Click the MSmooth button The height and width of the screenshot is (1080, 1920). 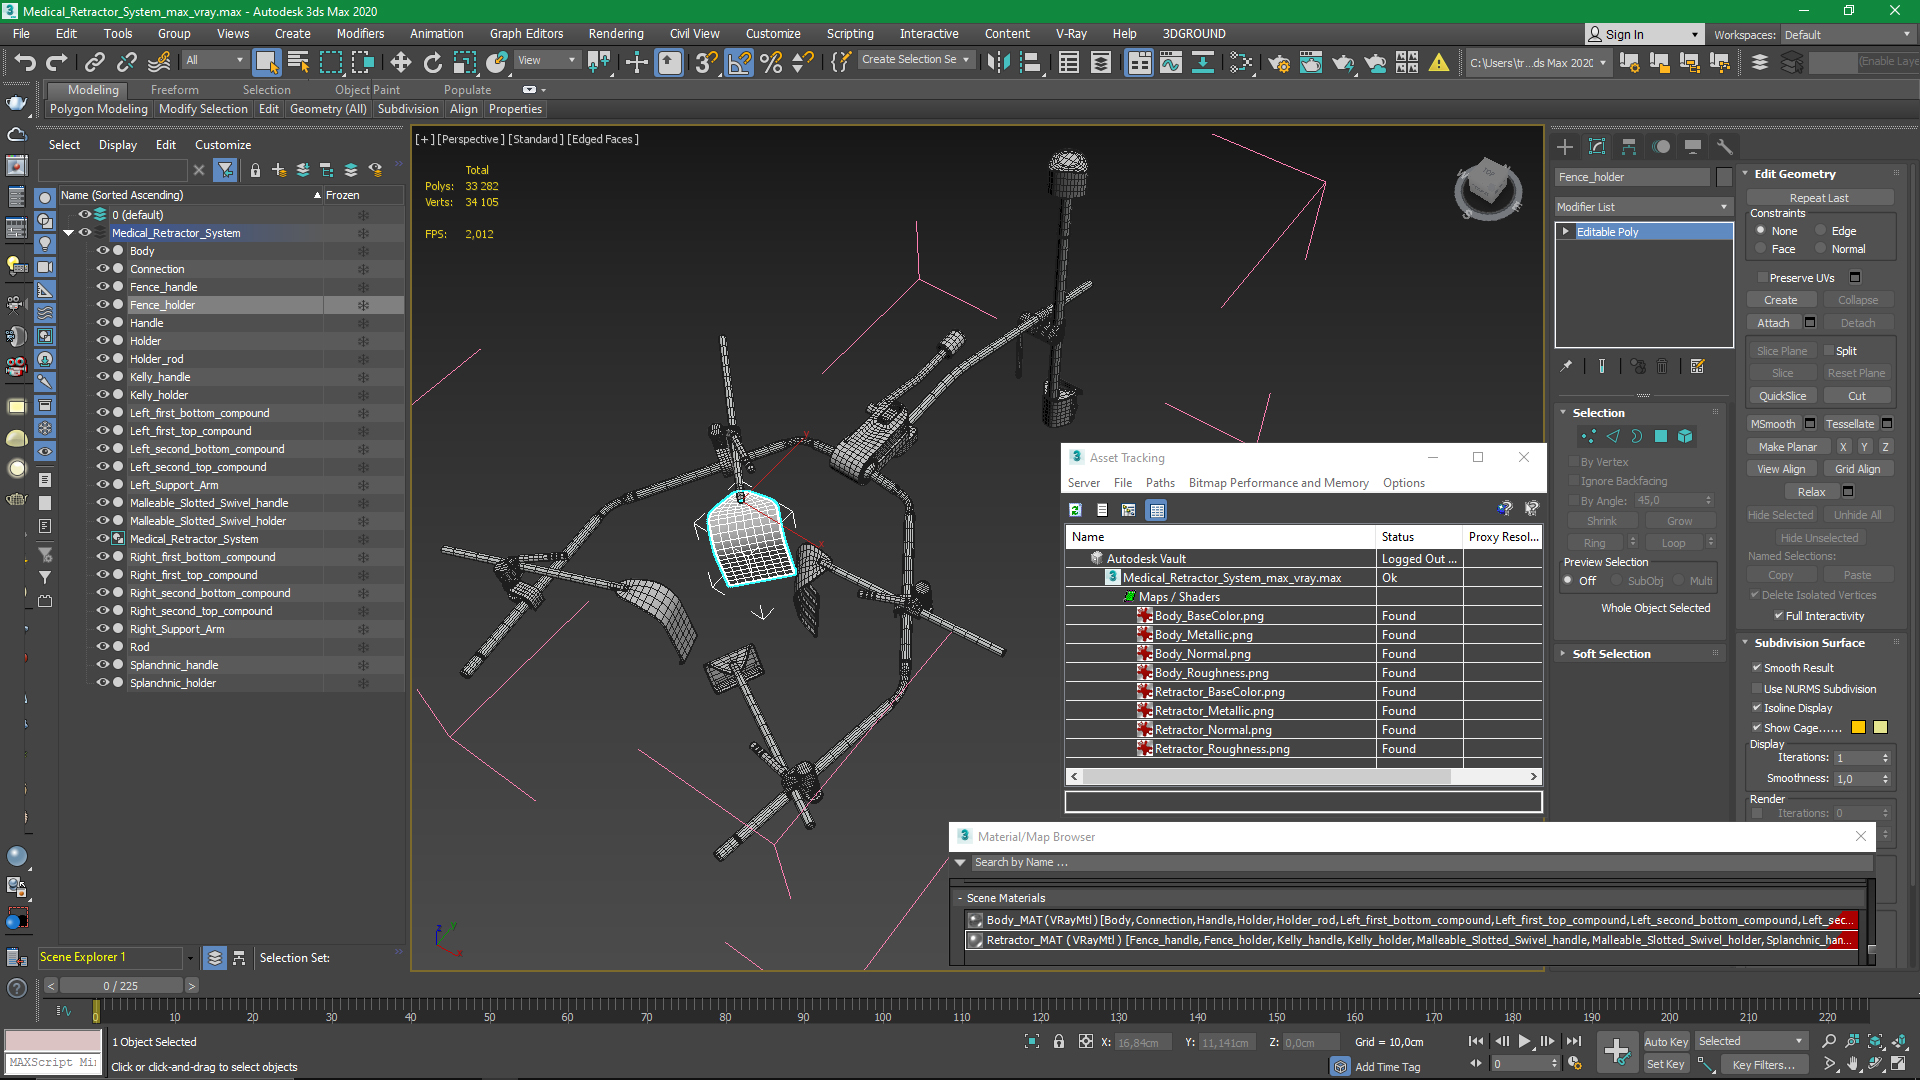[x=1773, y=424]
